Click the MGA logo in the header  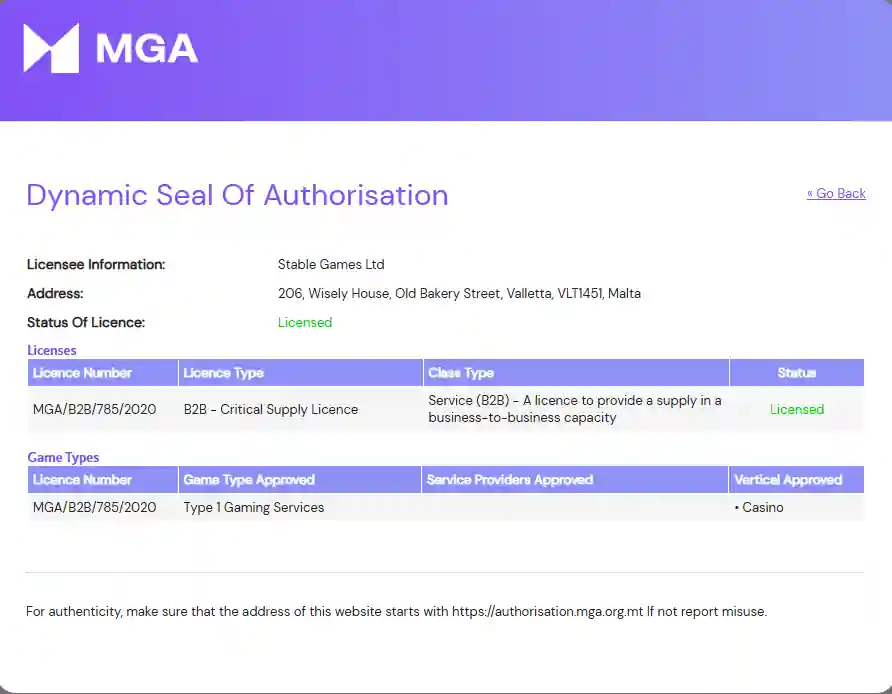click(x=110, y=48)
